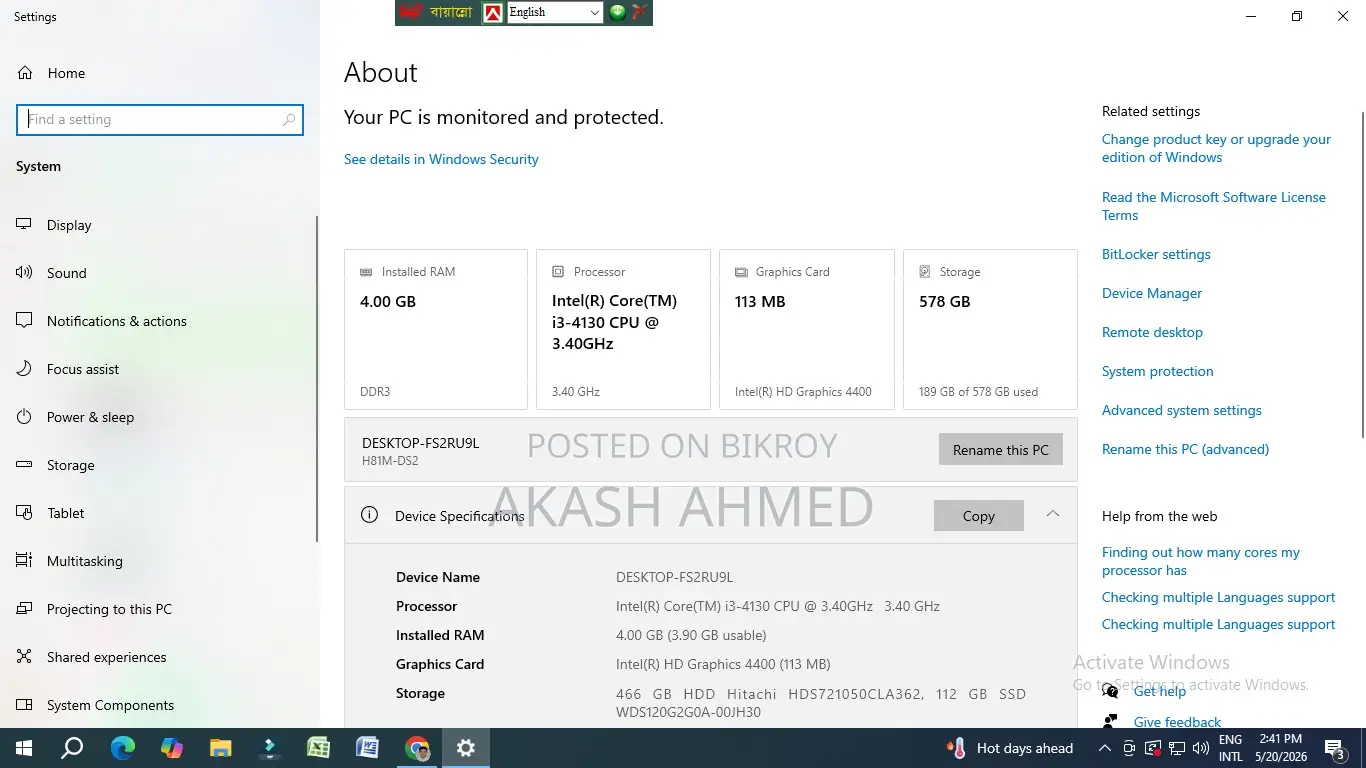Switch ENG INTL input language
This screenshot has width=1366, height=768.
[x=1230, y=748]
